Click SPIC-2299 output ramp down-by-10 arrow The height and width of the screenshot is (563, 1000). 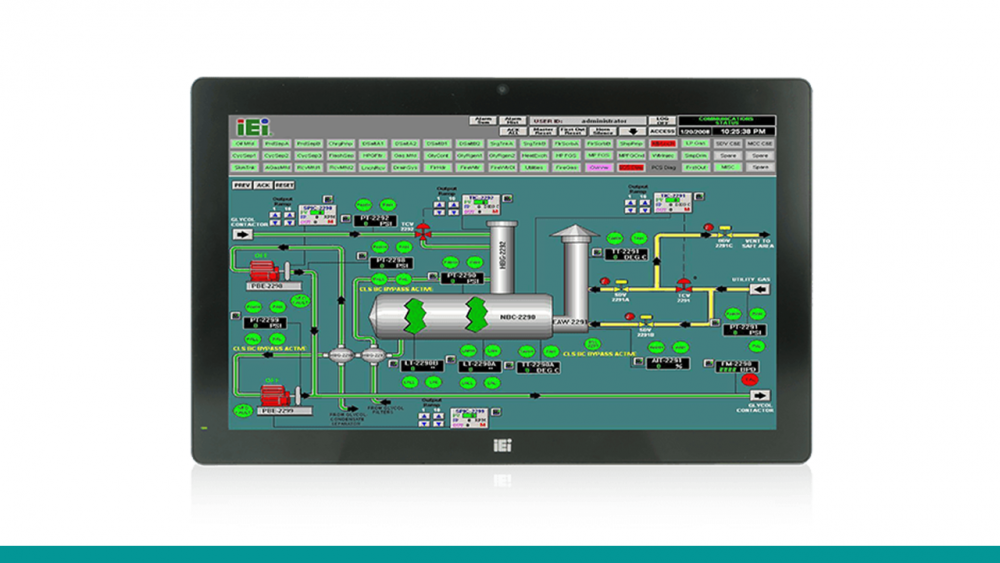[438, 424]
